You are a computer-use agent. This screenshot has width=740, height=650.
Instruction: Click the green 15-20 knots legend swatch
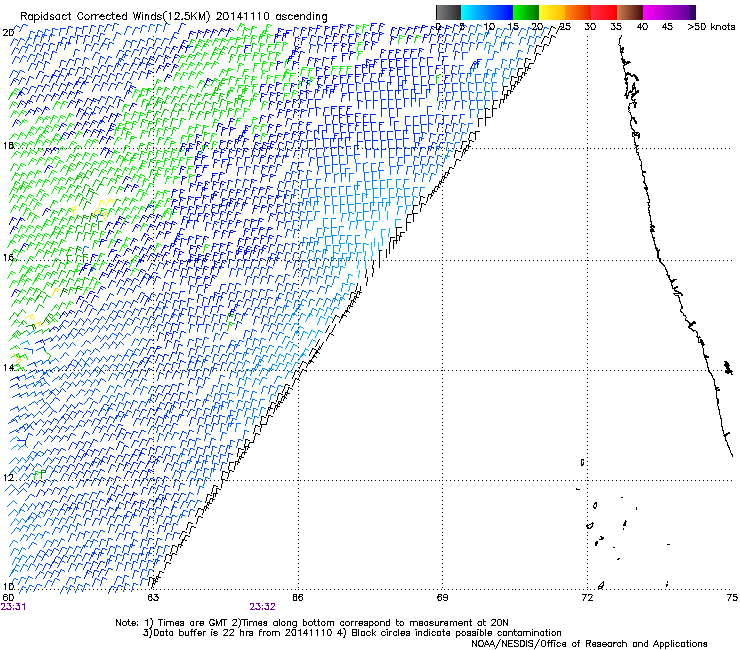[526, 12]
